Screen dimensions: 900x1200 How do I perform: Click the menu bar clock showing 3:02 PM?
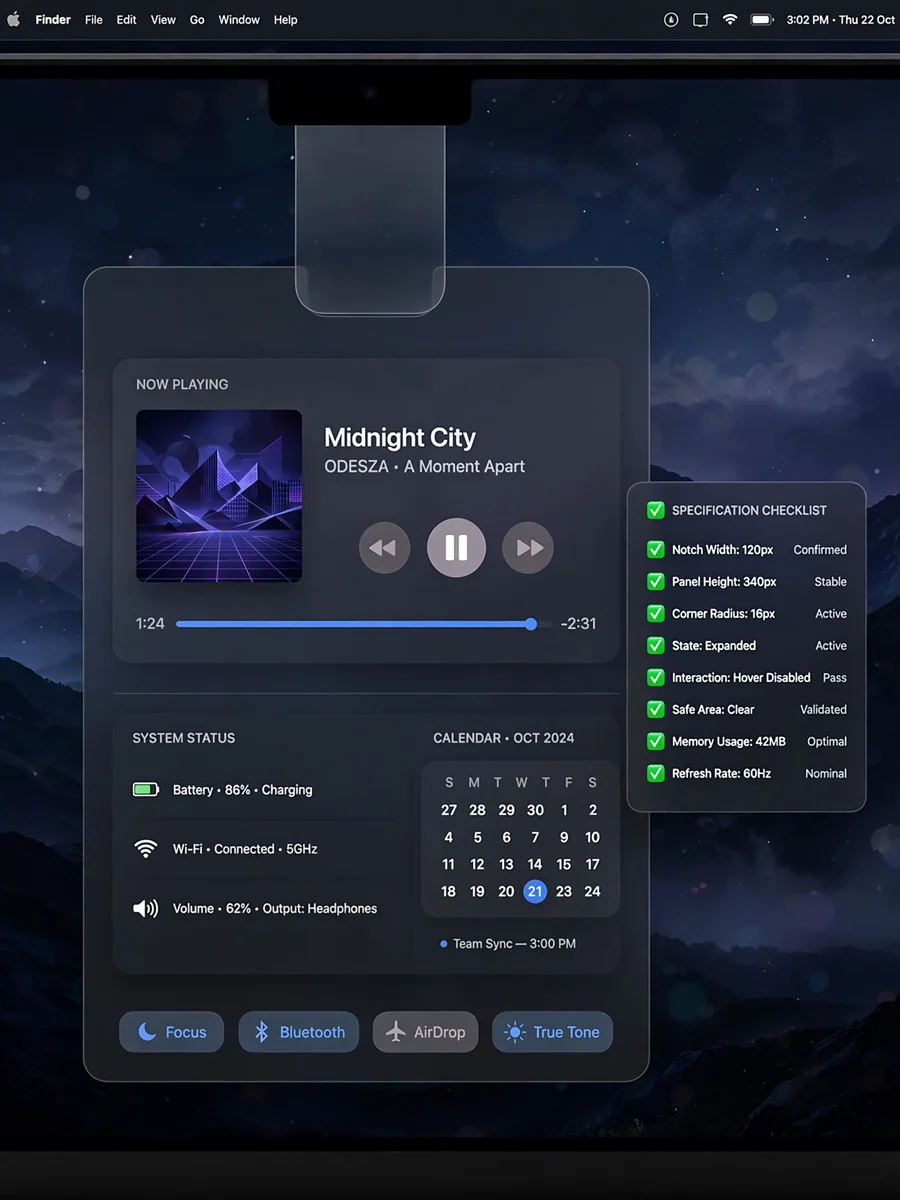pos(841,20)
